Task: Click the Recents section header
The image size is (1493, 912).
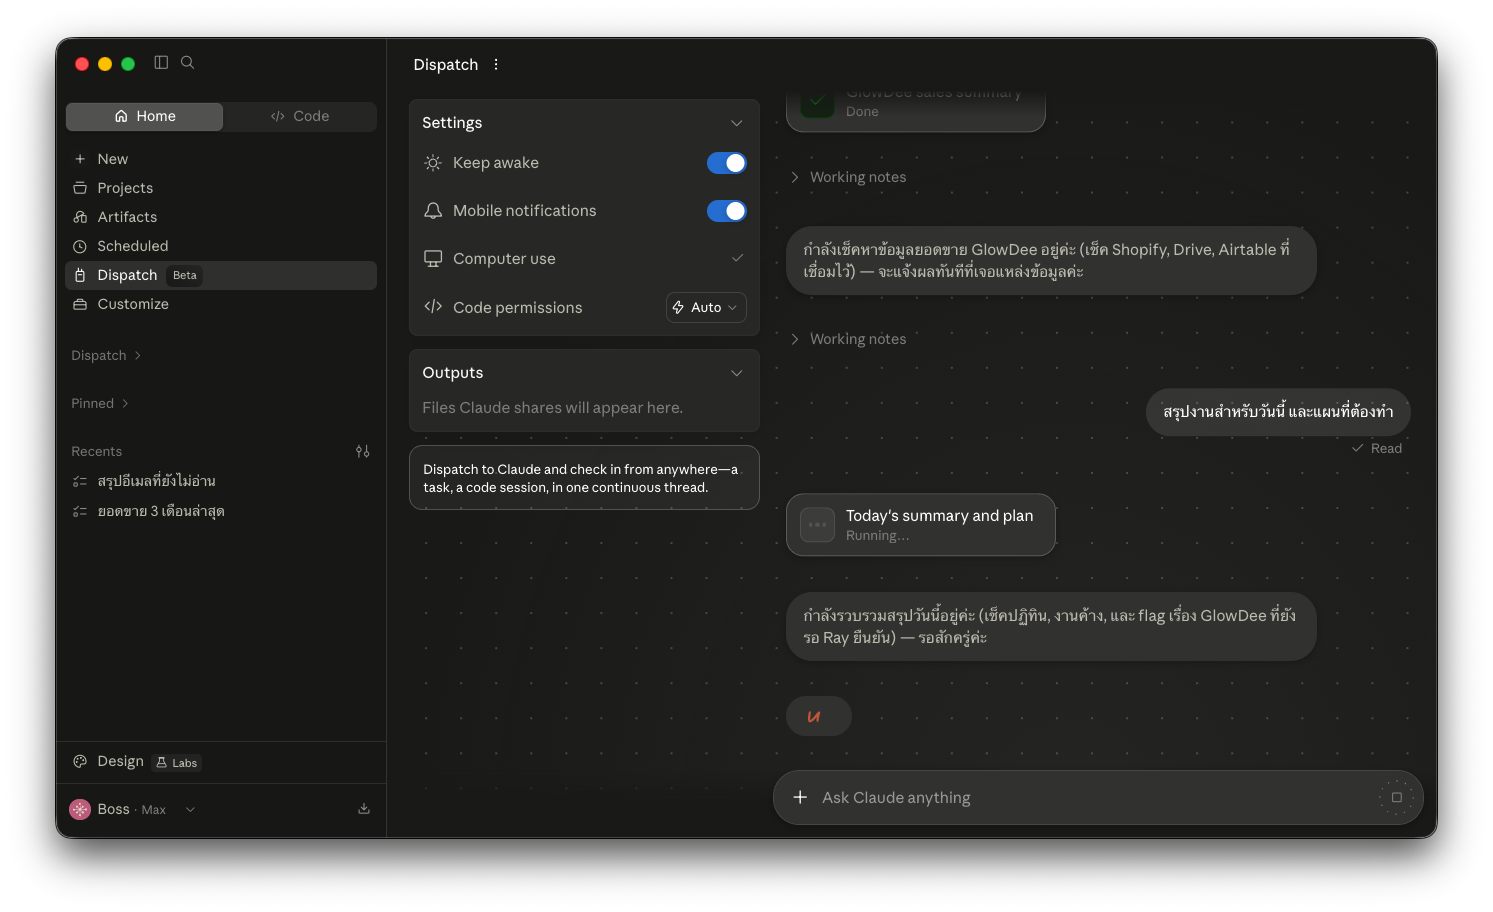Action: click(x=97, y=452)
